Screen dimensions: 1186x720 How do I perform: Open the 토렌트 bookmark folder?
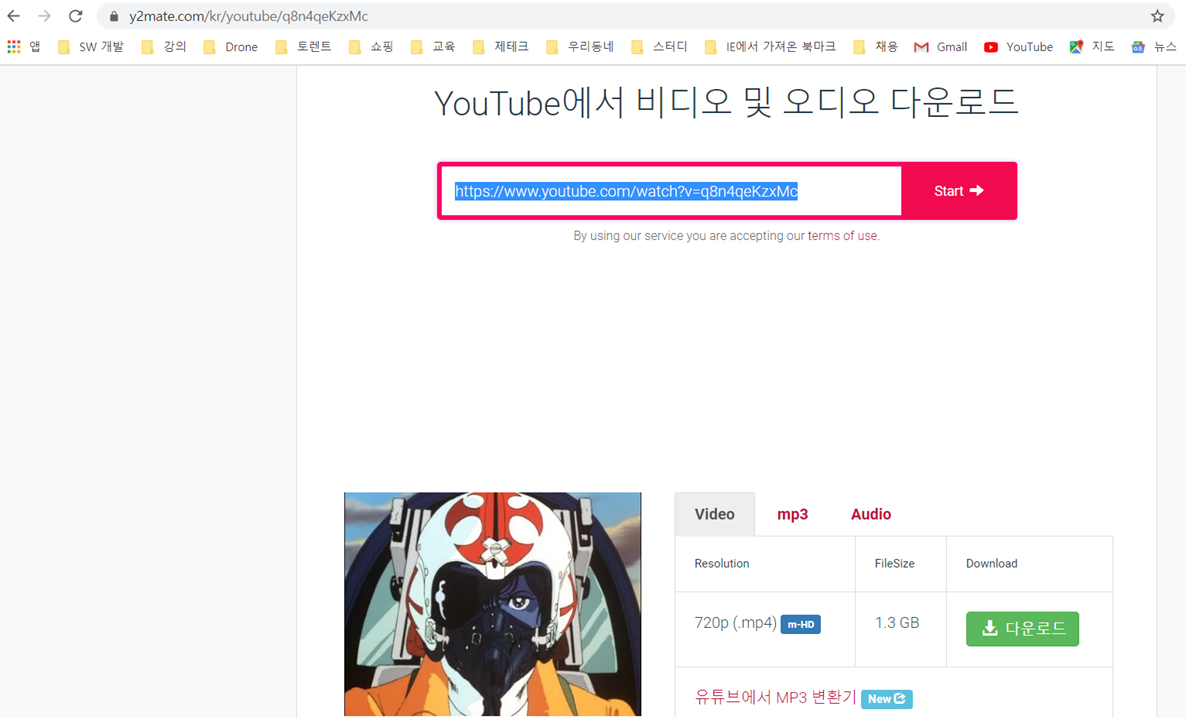click(x=303, y=47)
